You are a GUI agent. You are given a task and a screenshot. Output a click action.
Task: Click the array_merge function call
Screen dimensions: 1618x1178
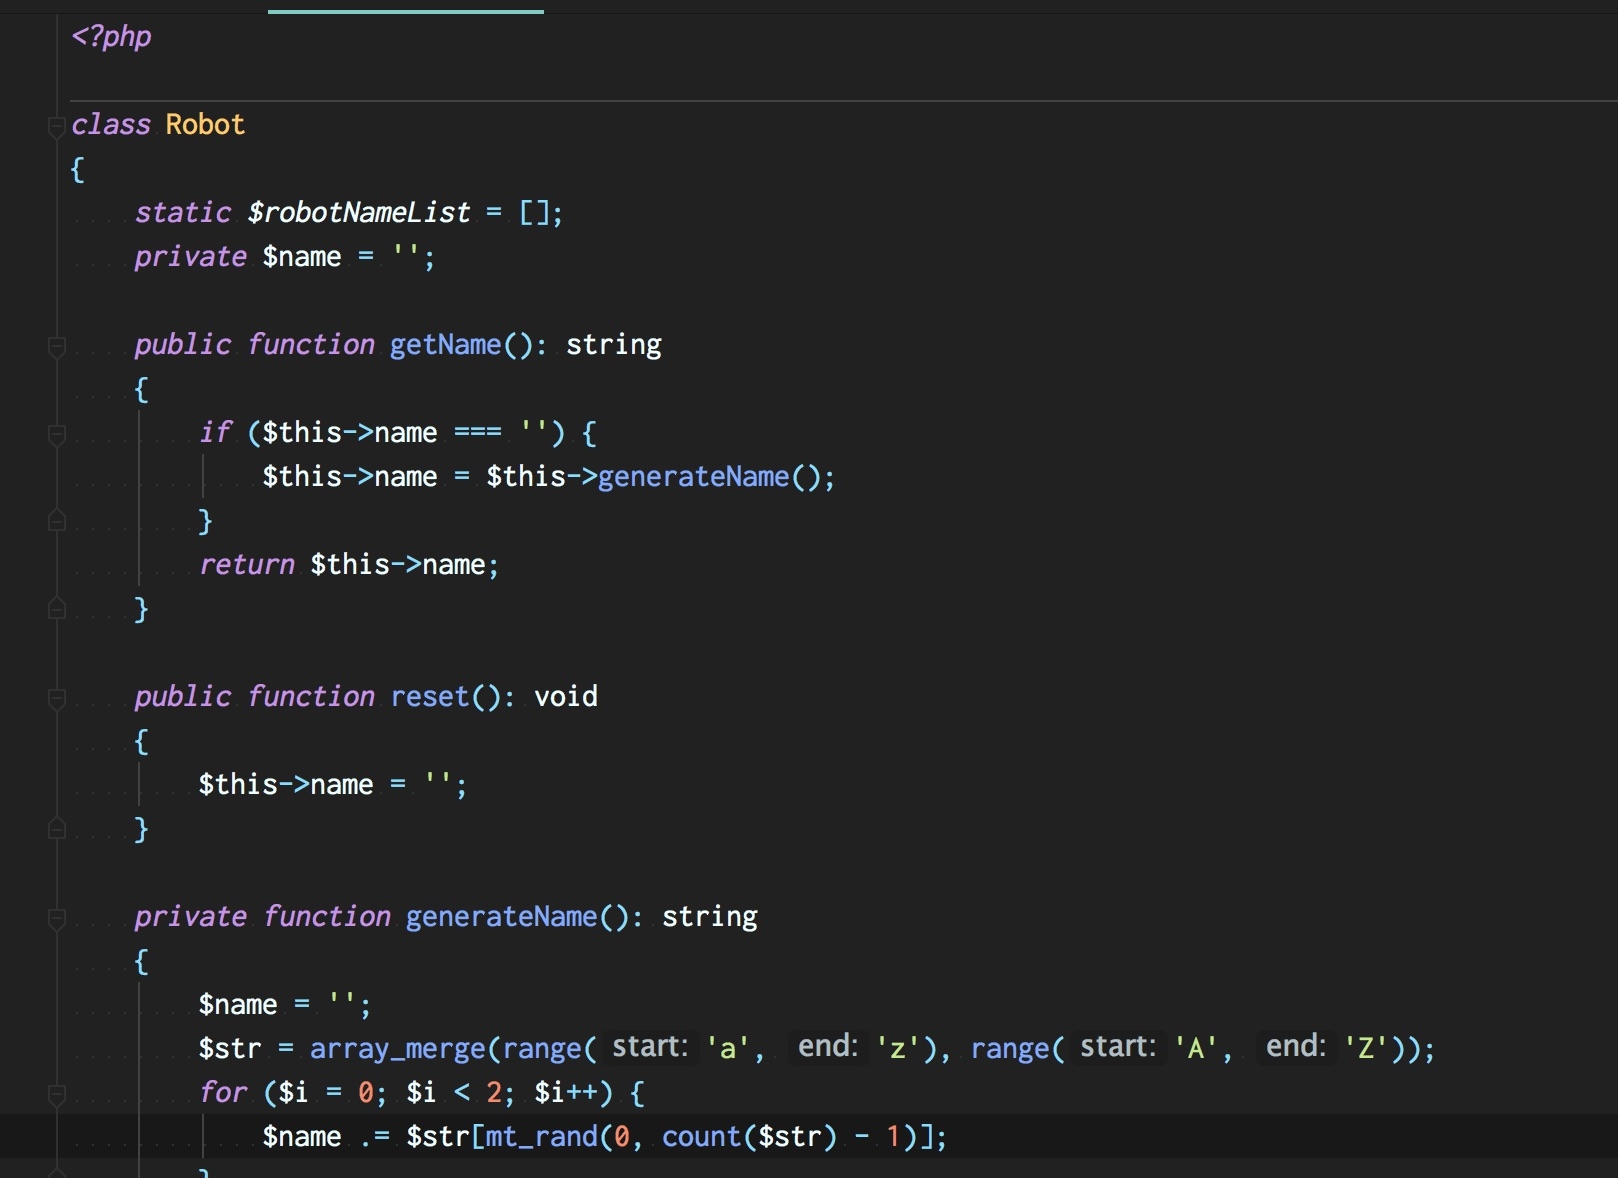pyautogui.click(x=397, y=1049)
